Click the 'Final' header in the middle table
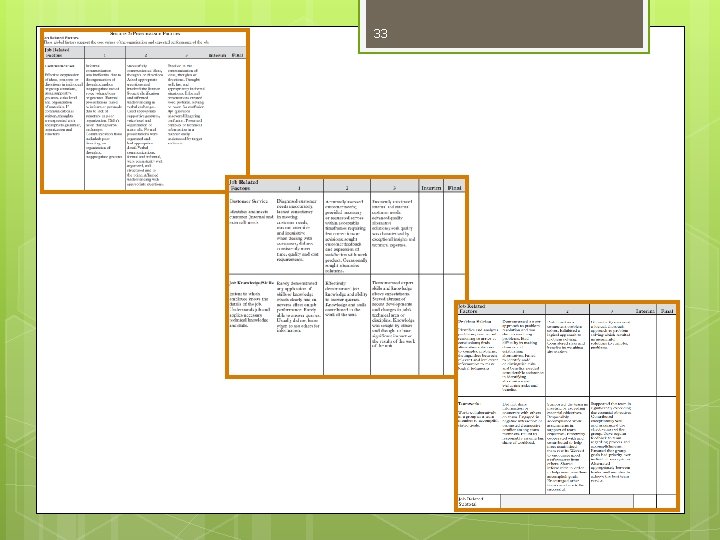The width and height of the screenshot is (720, 540). pyautogui.click(x=455, y=188)
